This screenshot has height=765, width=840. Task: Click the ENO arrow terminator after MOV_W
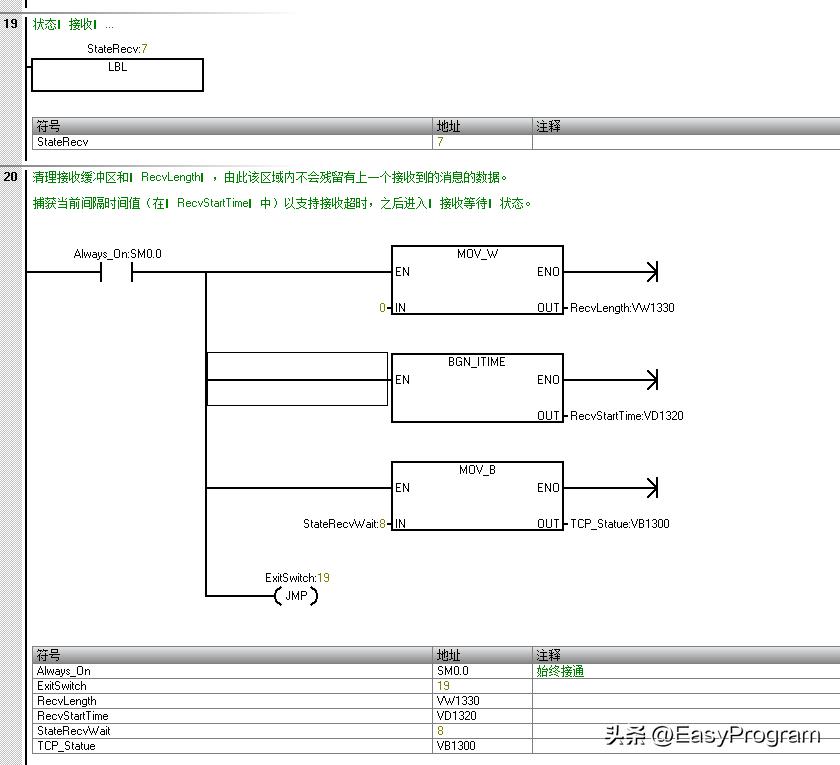click(652, 272)
